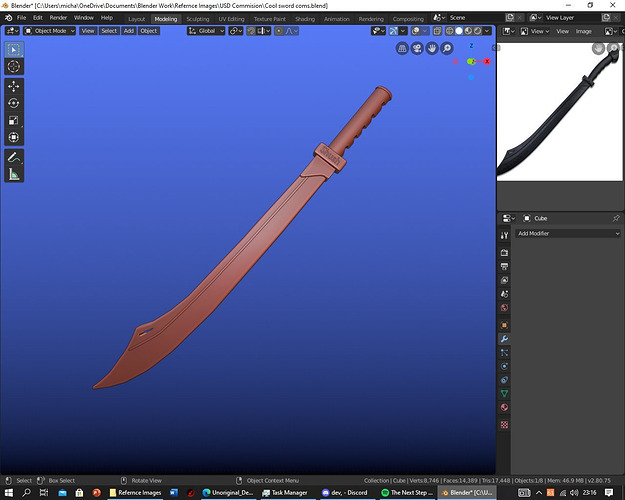Click the camera view button in viewport
This screenshot has width=625, height=500.
(x=417, y=49)
